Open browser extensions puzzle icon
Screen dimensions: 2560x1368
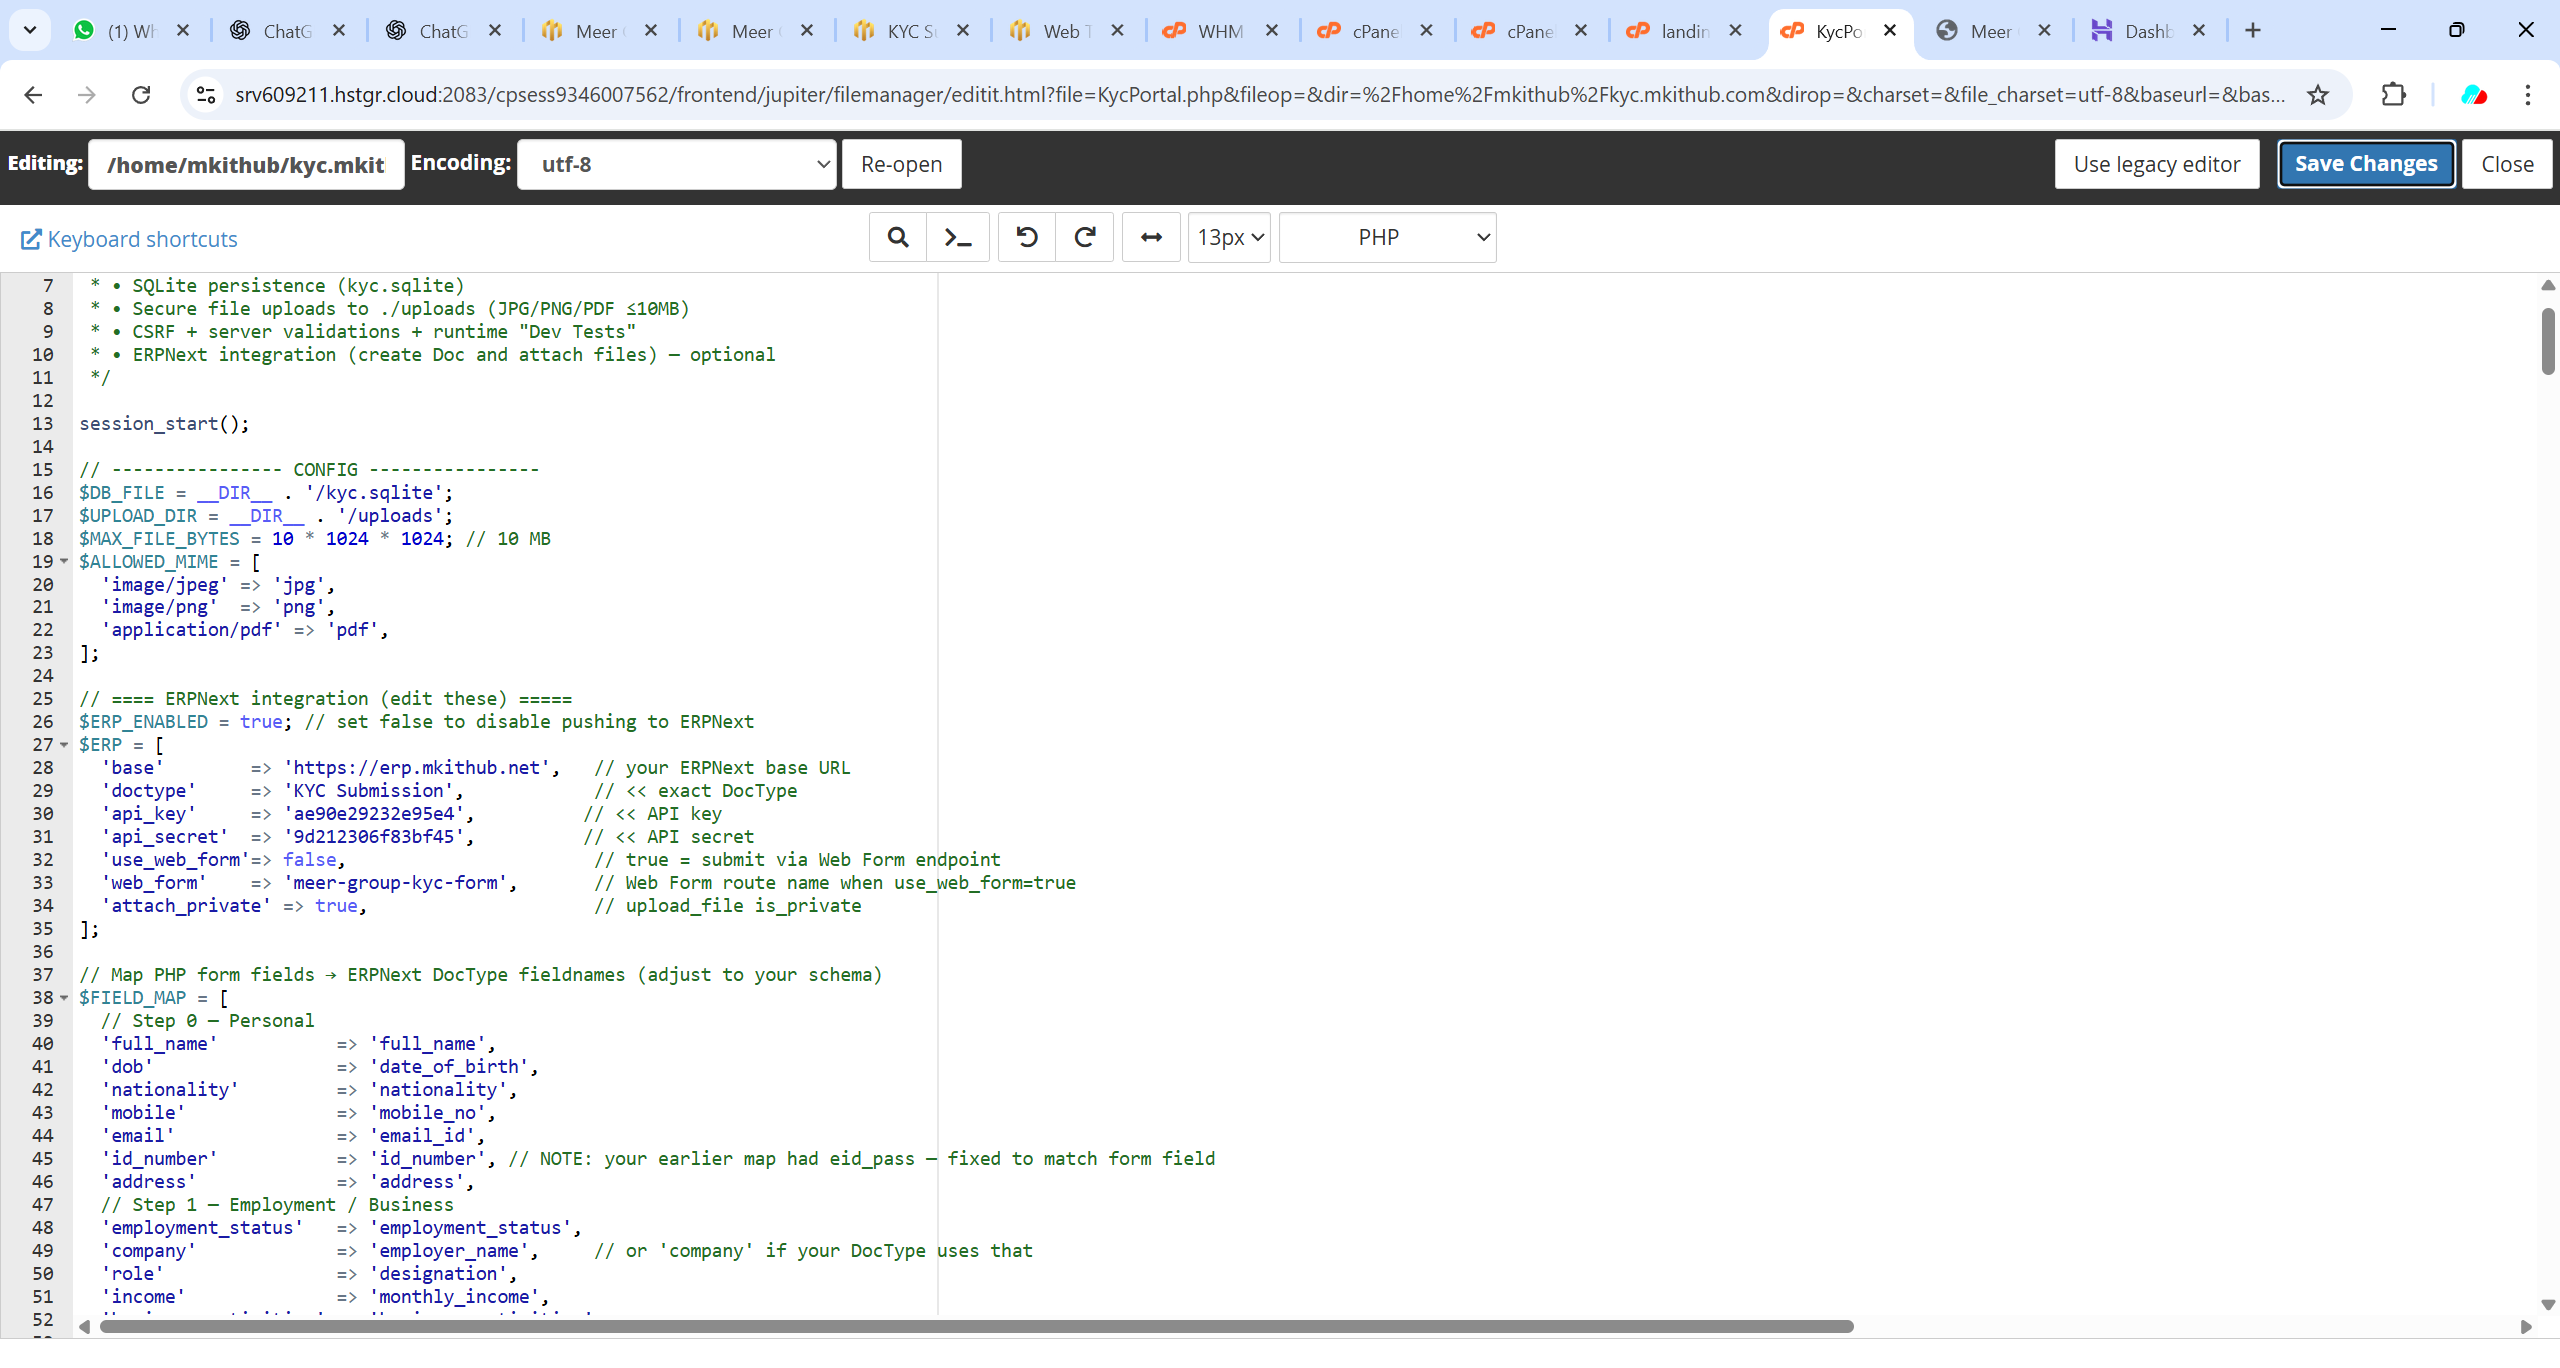[2394, 95]
